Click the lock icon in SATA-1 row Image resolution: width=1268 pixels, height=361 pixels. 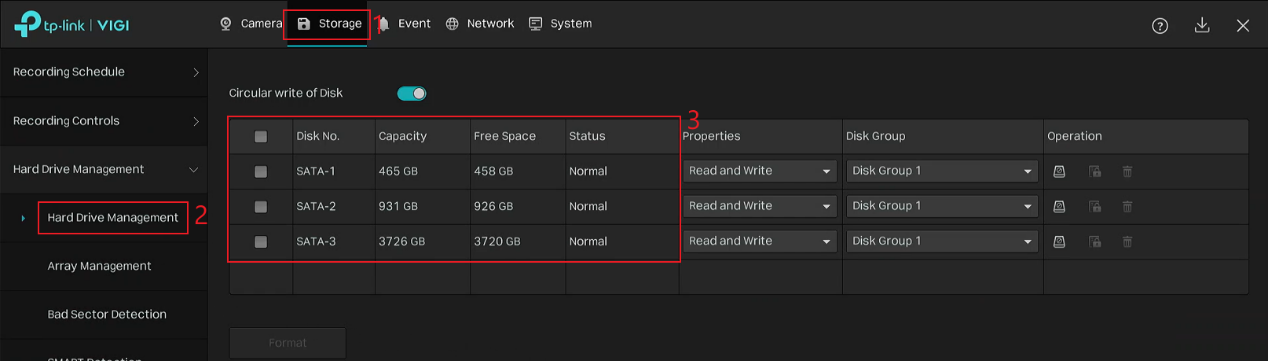click(1095, 171)
